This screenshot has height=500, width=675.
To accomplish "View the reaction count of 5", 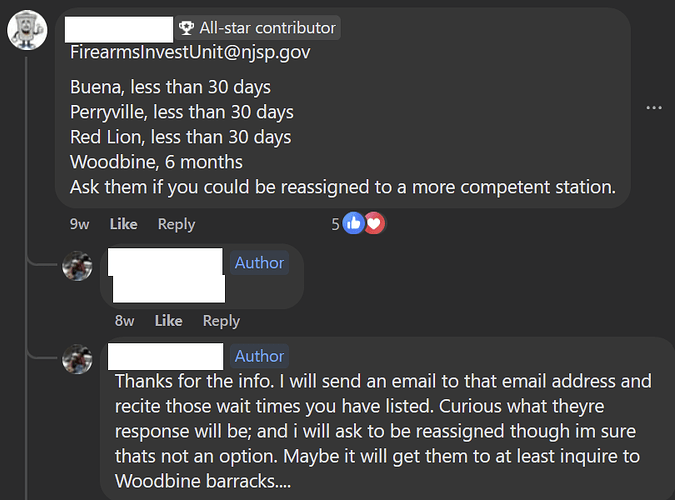I will (335, 224).
